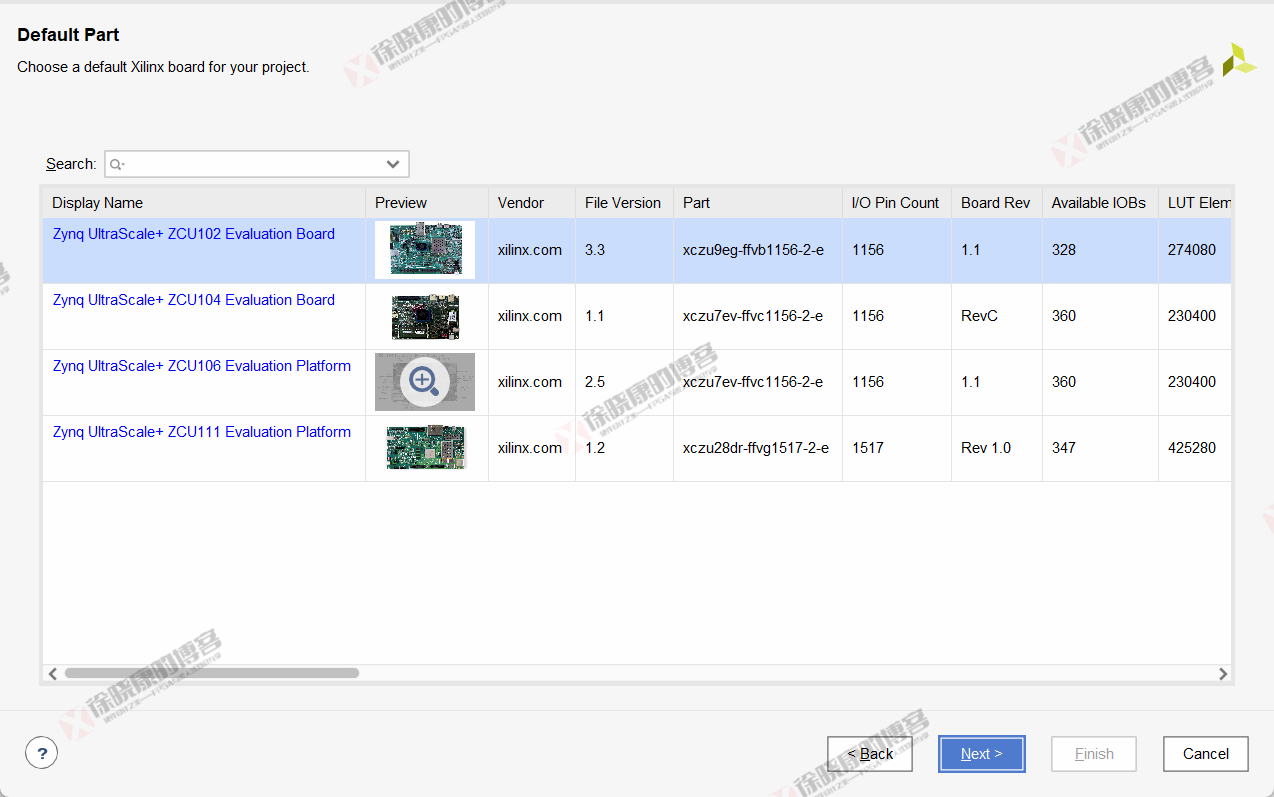Screen dimensions: 1274x797
Task: Sort by the I/O Pin Count column header
Action: coord(895,203)
